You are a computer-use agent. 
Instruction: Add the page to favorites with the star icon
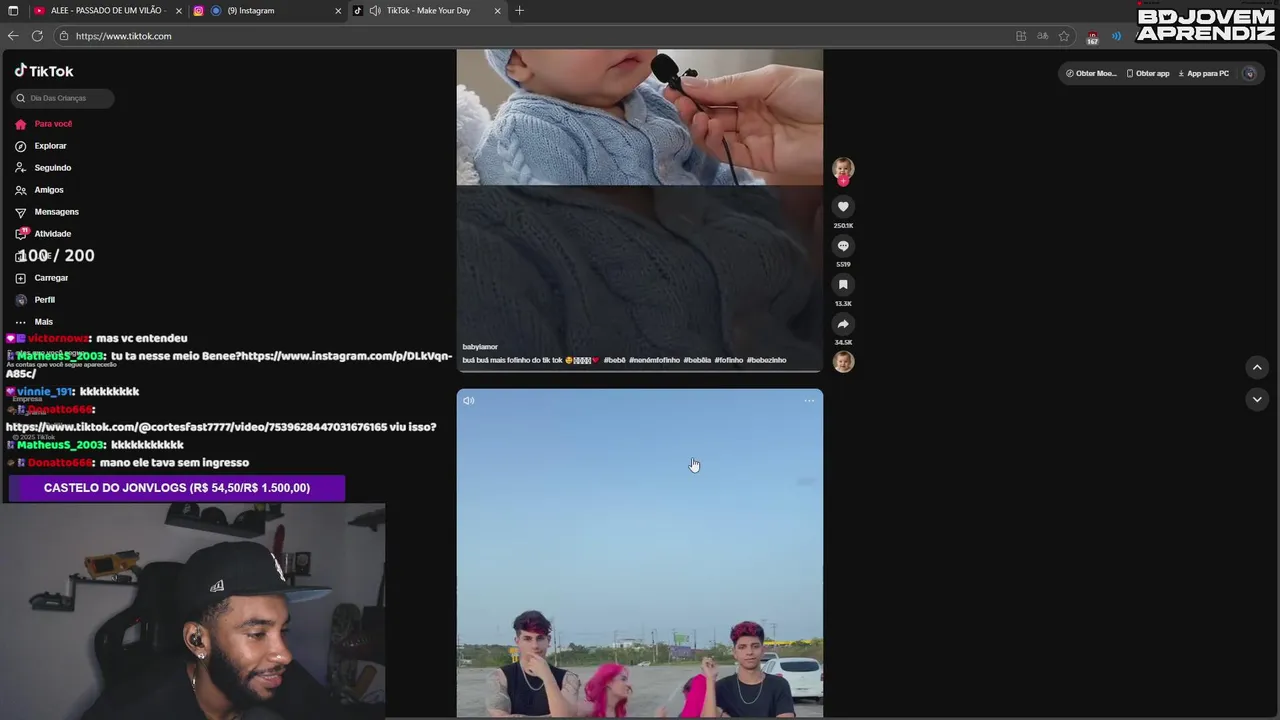(1064, 36)
